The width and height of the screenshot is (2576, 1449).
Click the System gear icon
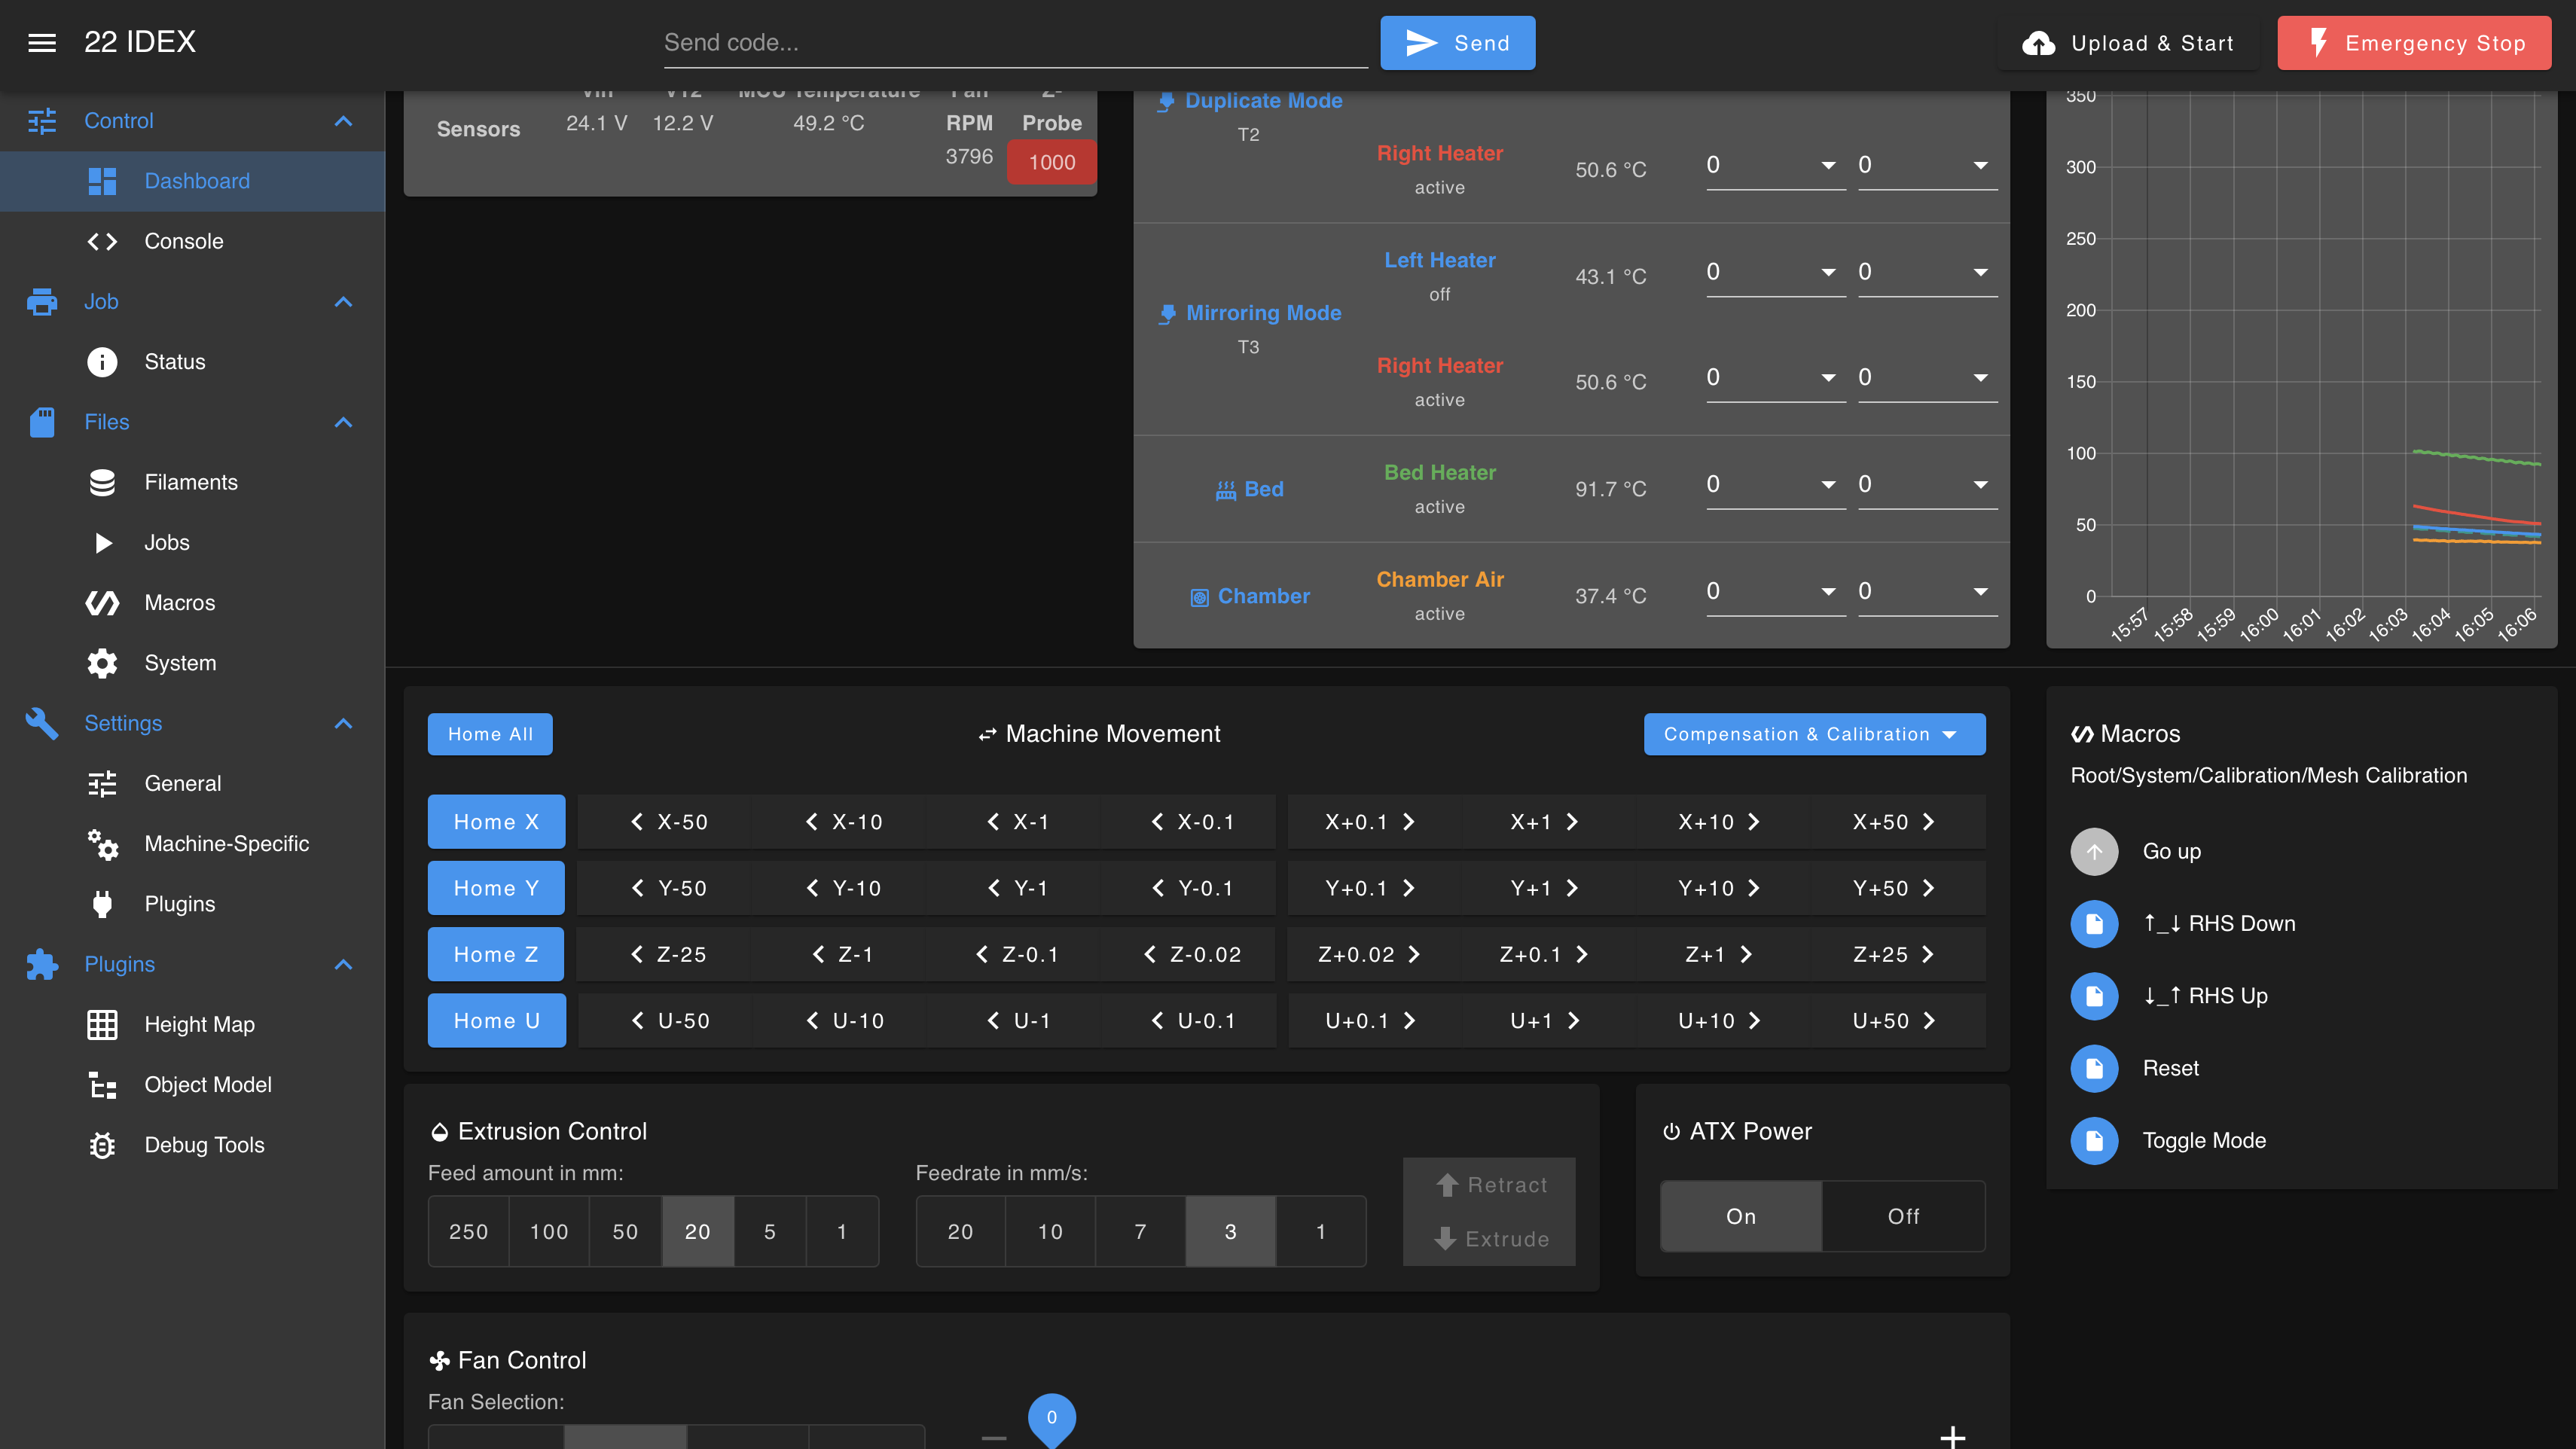click(x=102, y=663)
